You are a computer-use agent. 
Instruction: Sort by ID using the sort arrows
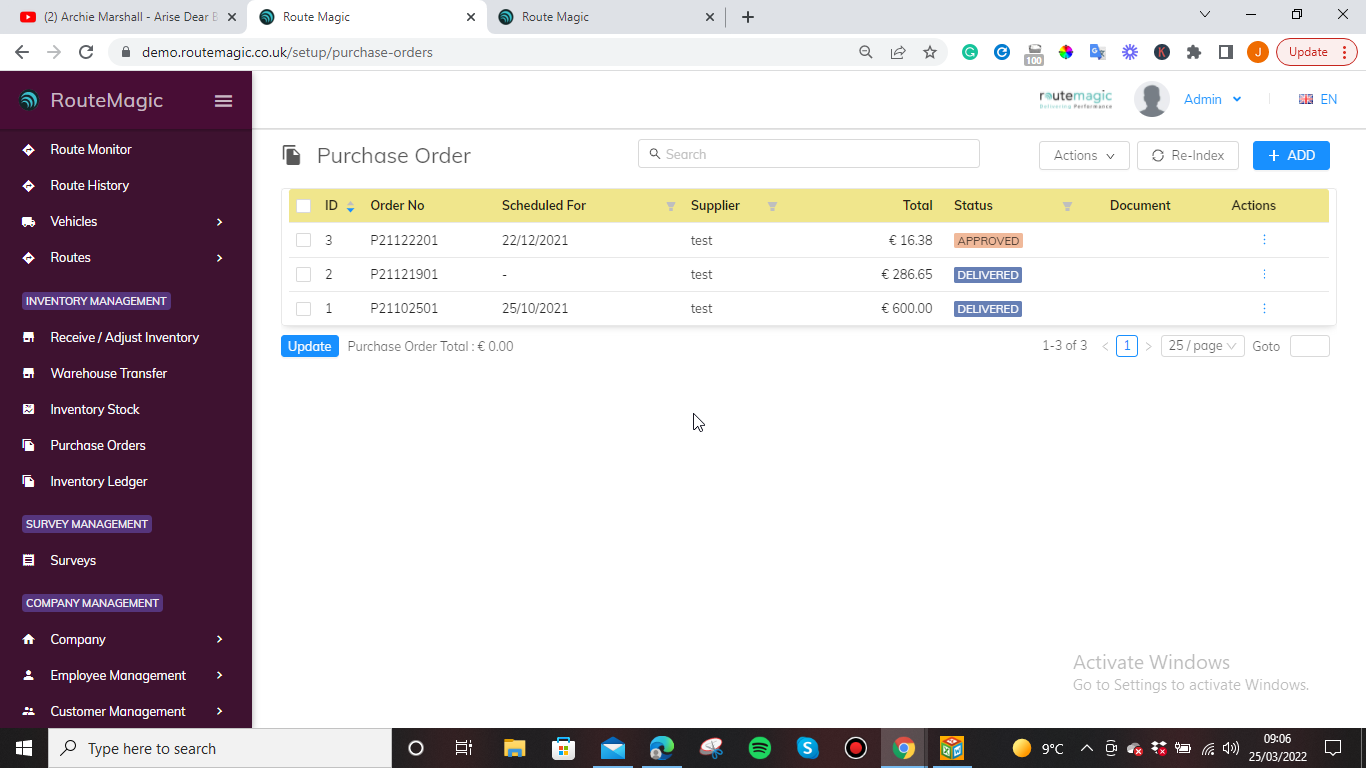pos(349,205)
